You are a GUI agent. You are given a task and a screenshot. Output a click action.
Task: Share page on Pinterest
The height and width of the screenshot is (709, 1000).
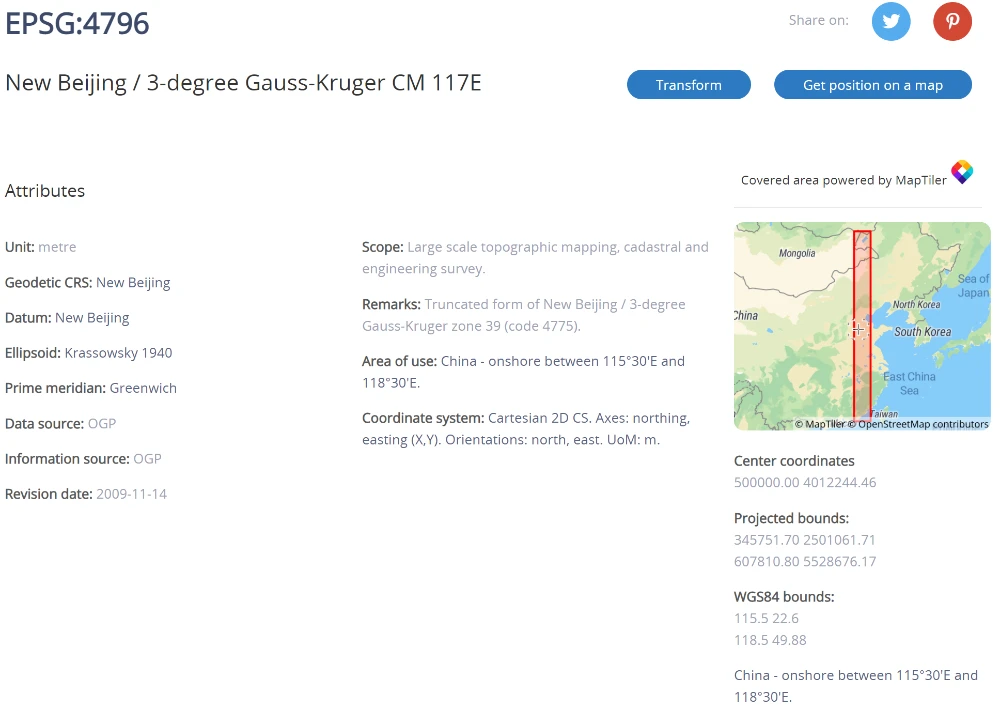pyautogui.click(x=952, y=21)
